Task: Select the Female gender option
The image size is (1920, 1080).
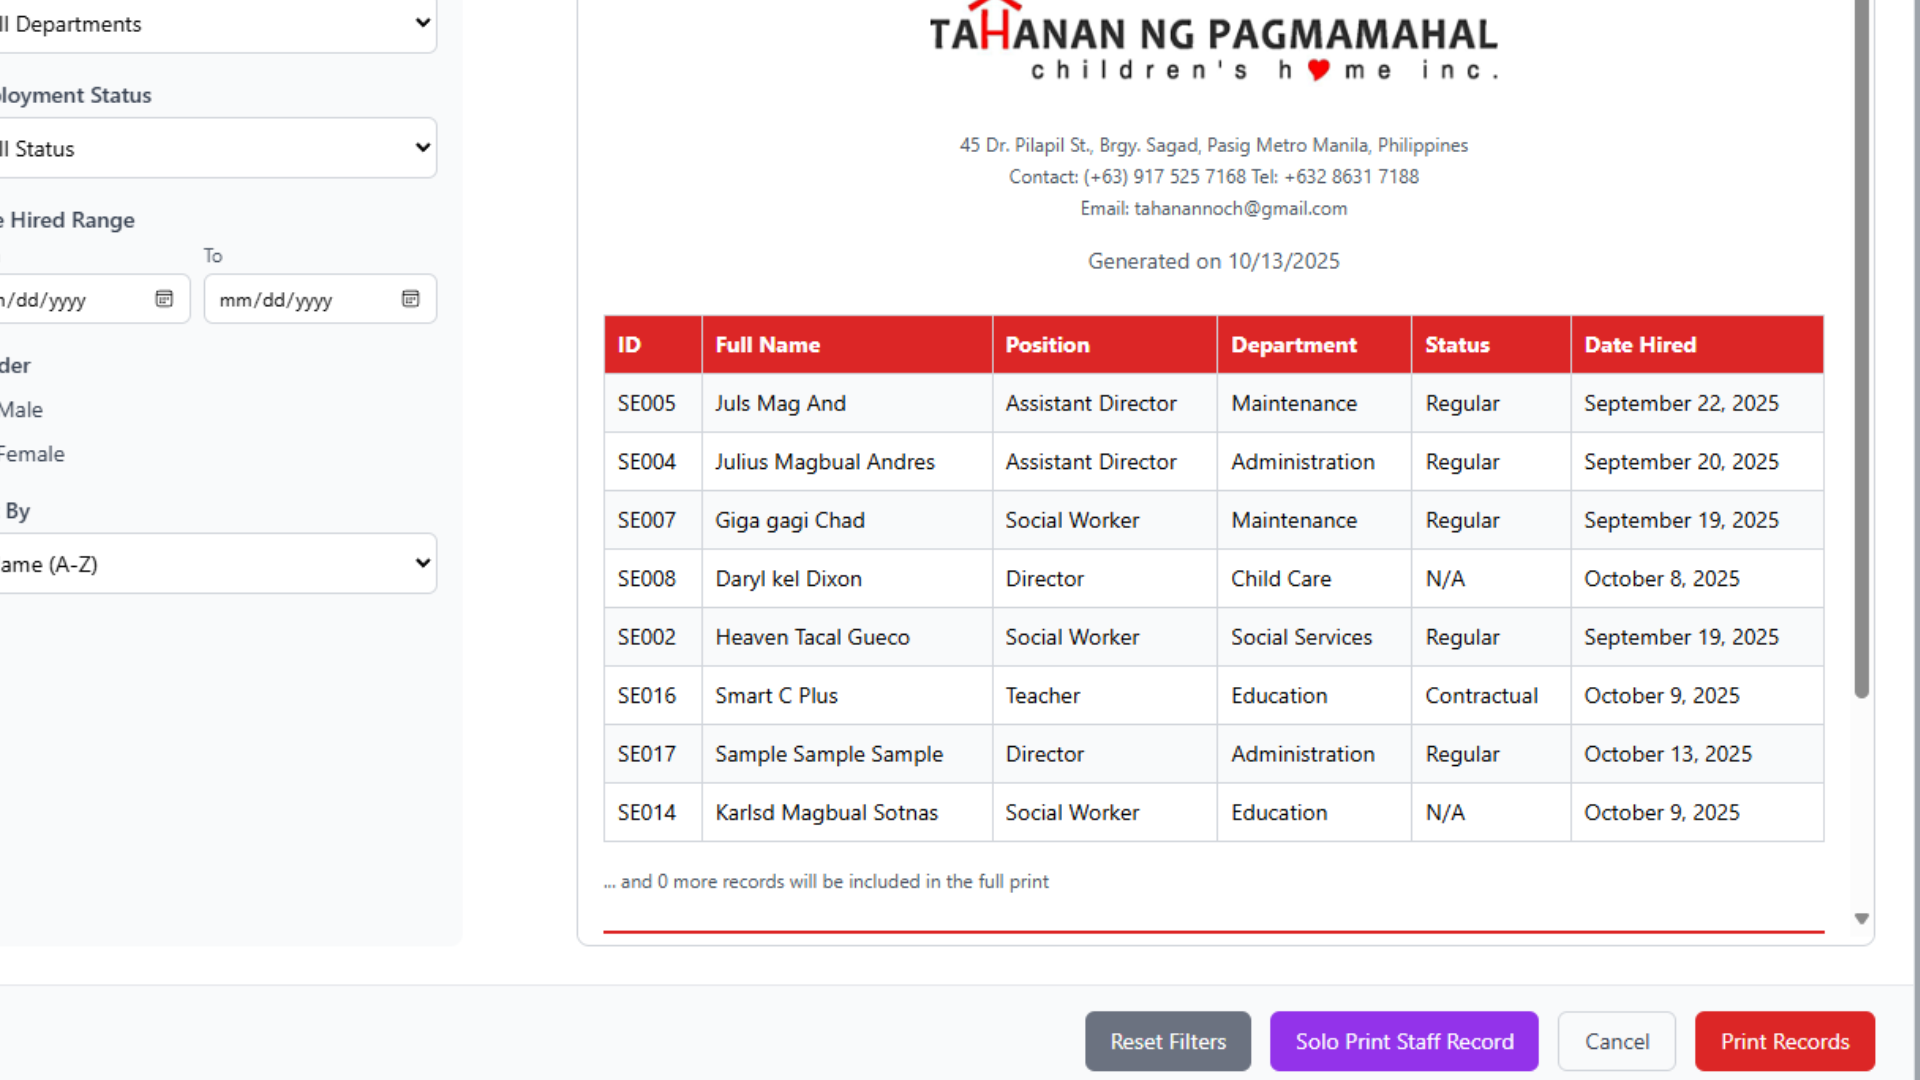Action: 32,454
